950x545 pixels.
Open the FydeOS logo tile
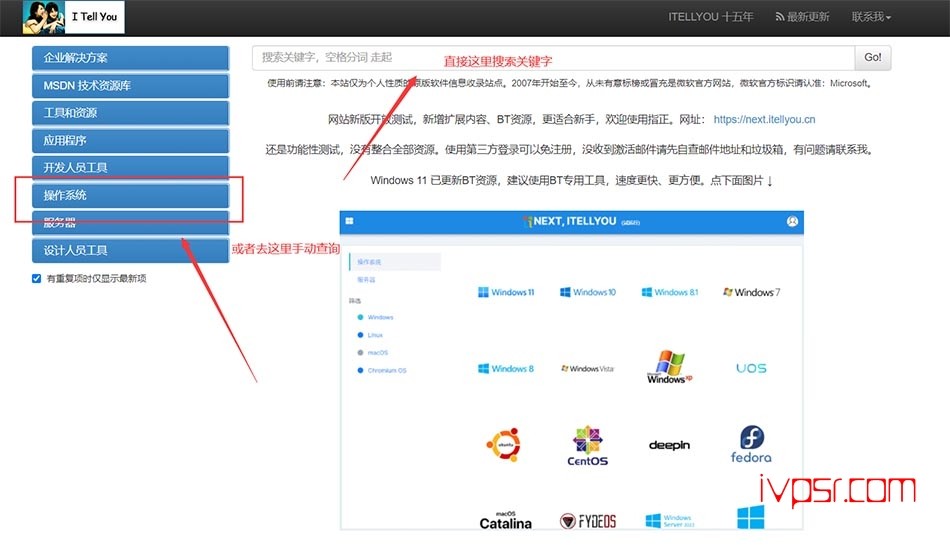click(588, 521)
